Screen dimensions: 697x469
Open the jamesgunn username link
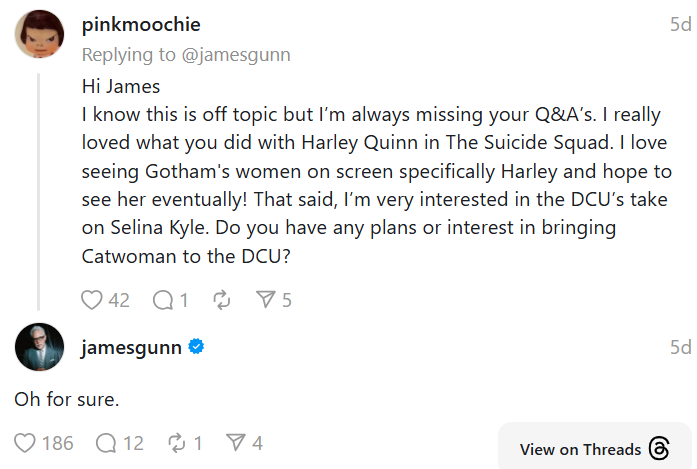[x=131, y=347]
